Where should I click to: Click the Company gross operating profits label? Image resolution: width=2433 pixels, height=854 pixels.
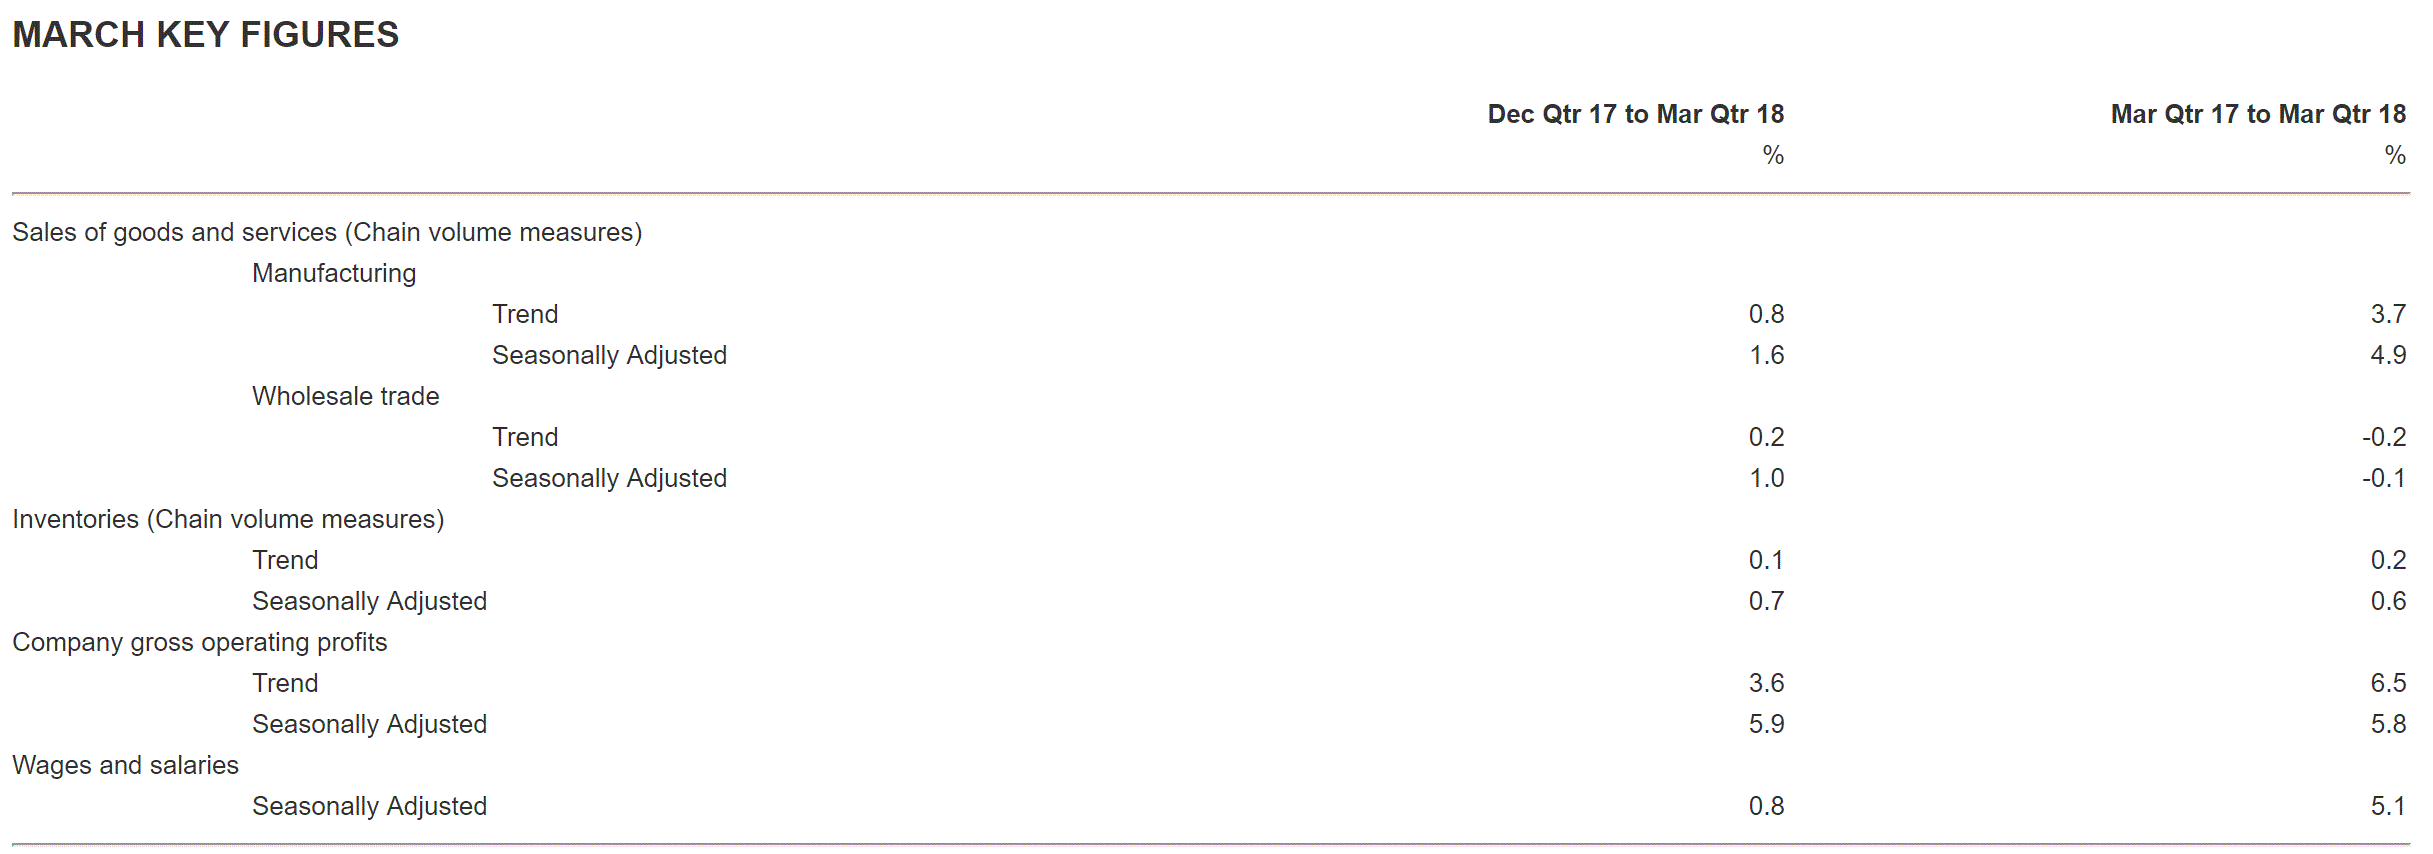click(199, 642)
